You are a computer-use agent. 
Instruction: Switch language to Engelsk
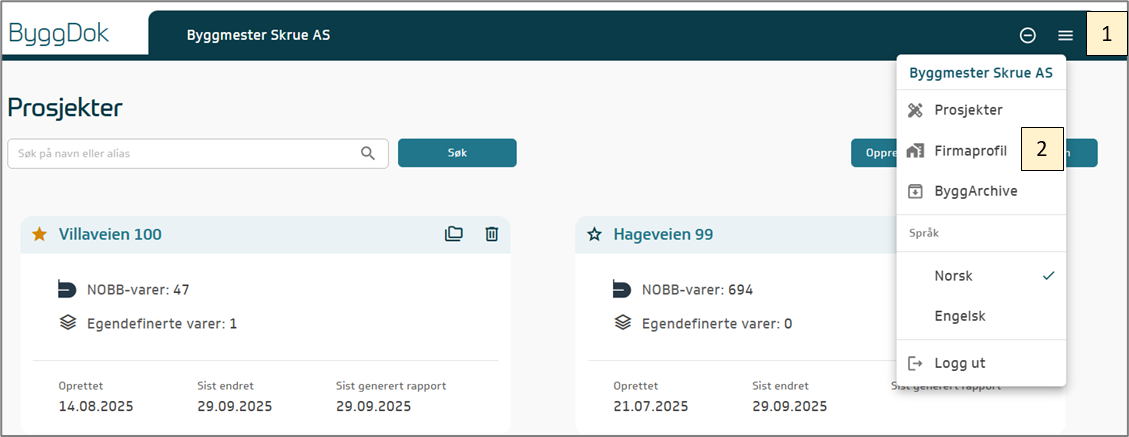[x=959, y=316]
